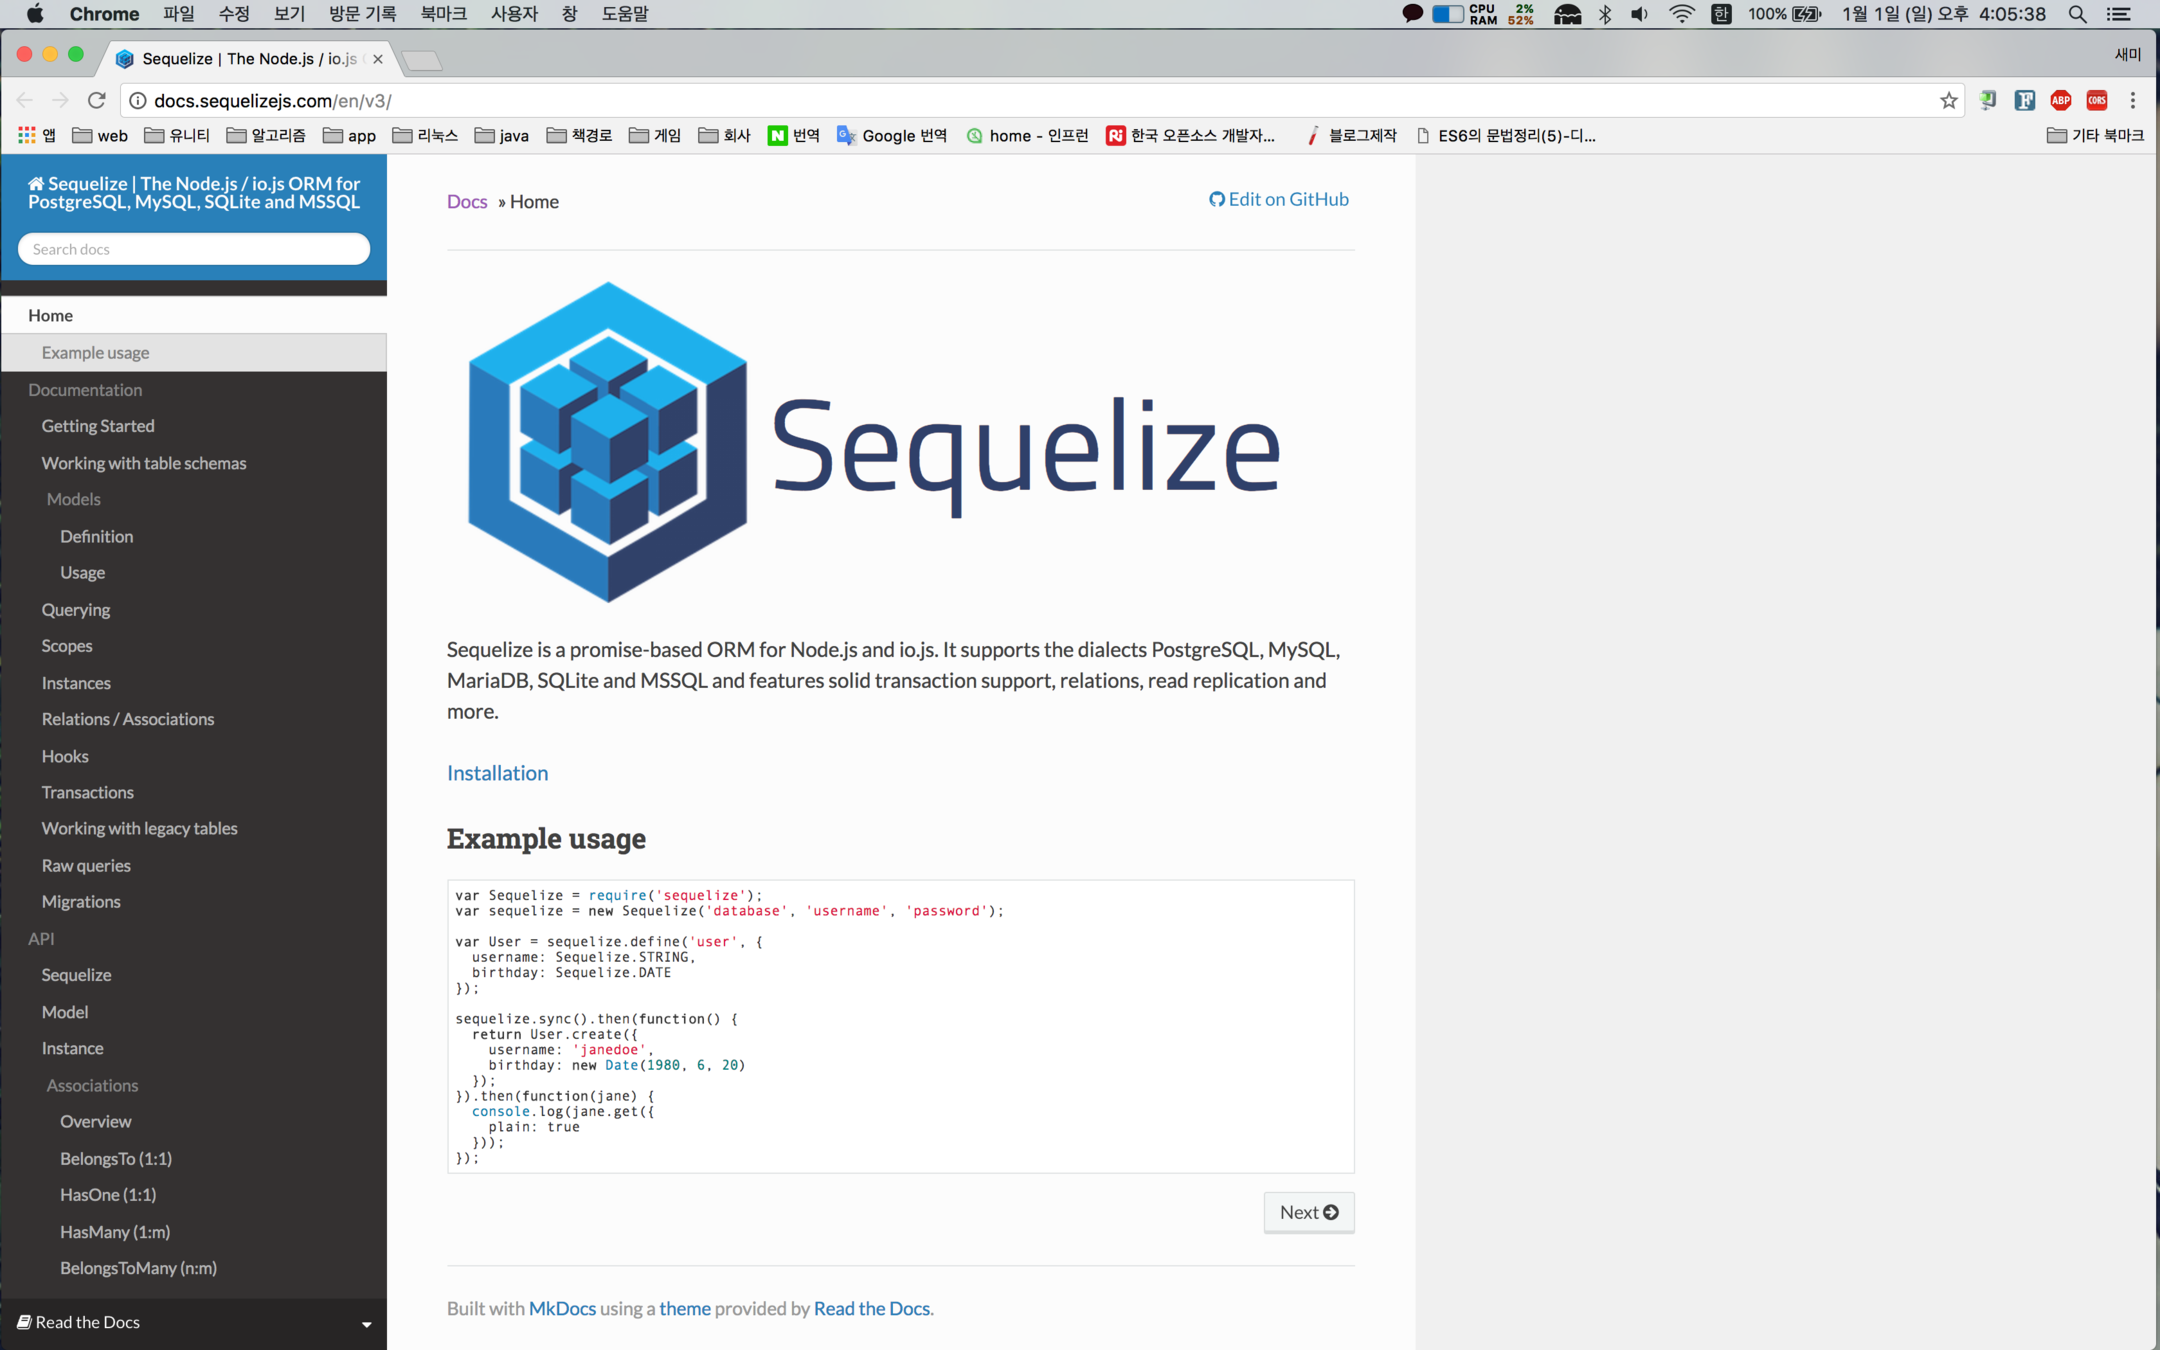Click the bookmark star icon in address bar

1948,100
